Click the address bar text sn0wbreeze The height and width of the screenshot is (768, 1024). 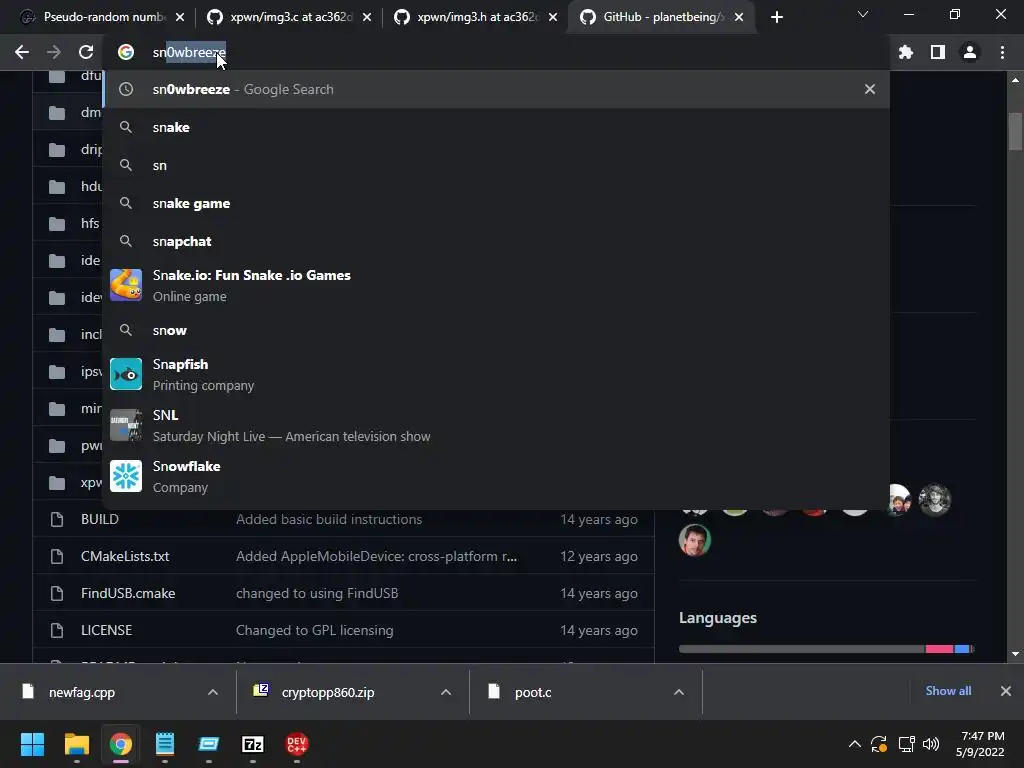pos(189,52)
